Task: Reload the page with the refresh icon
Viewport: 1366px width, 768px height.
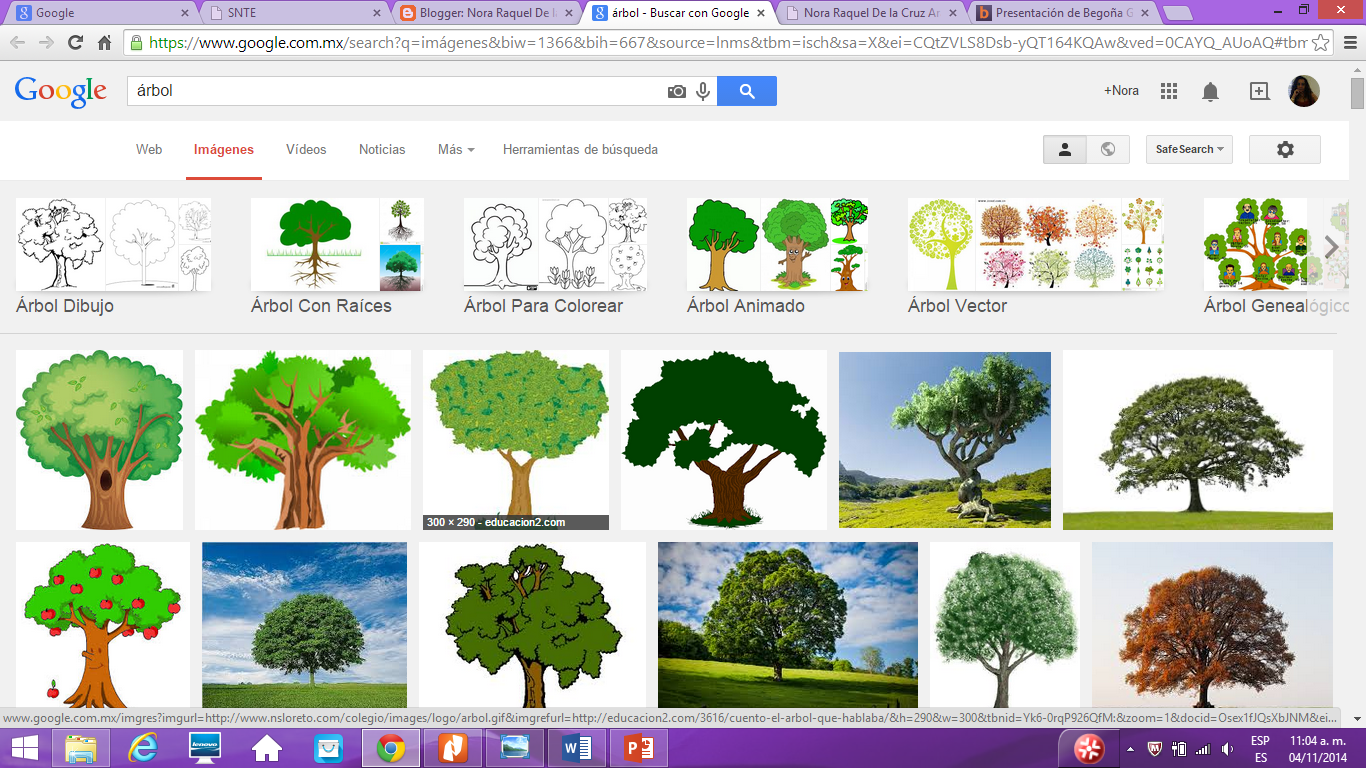Action: (75, 43)
